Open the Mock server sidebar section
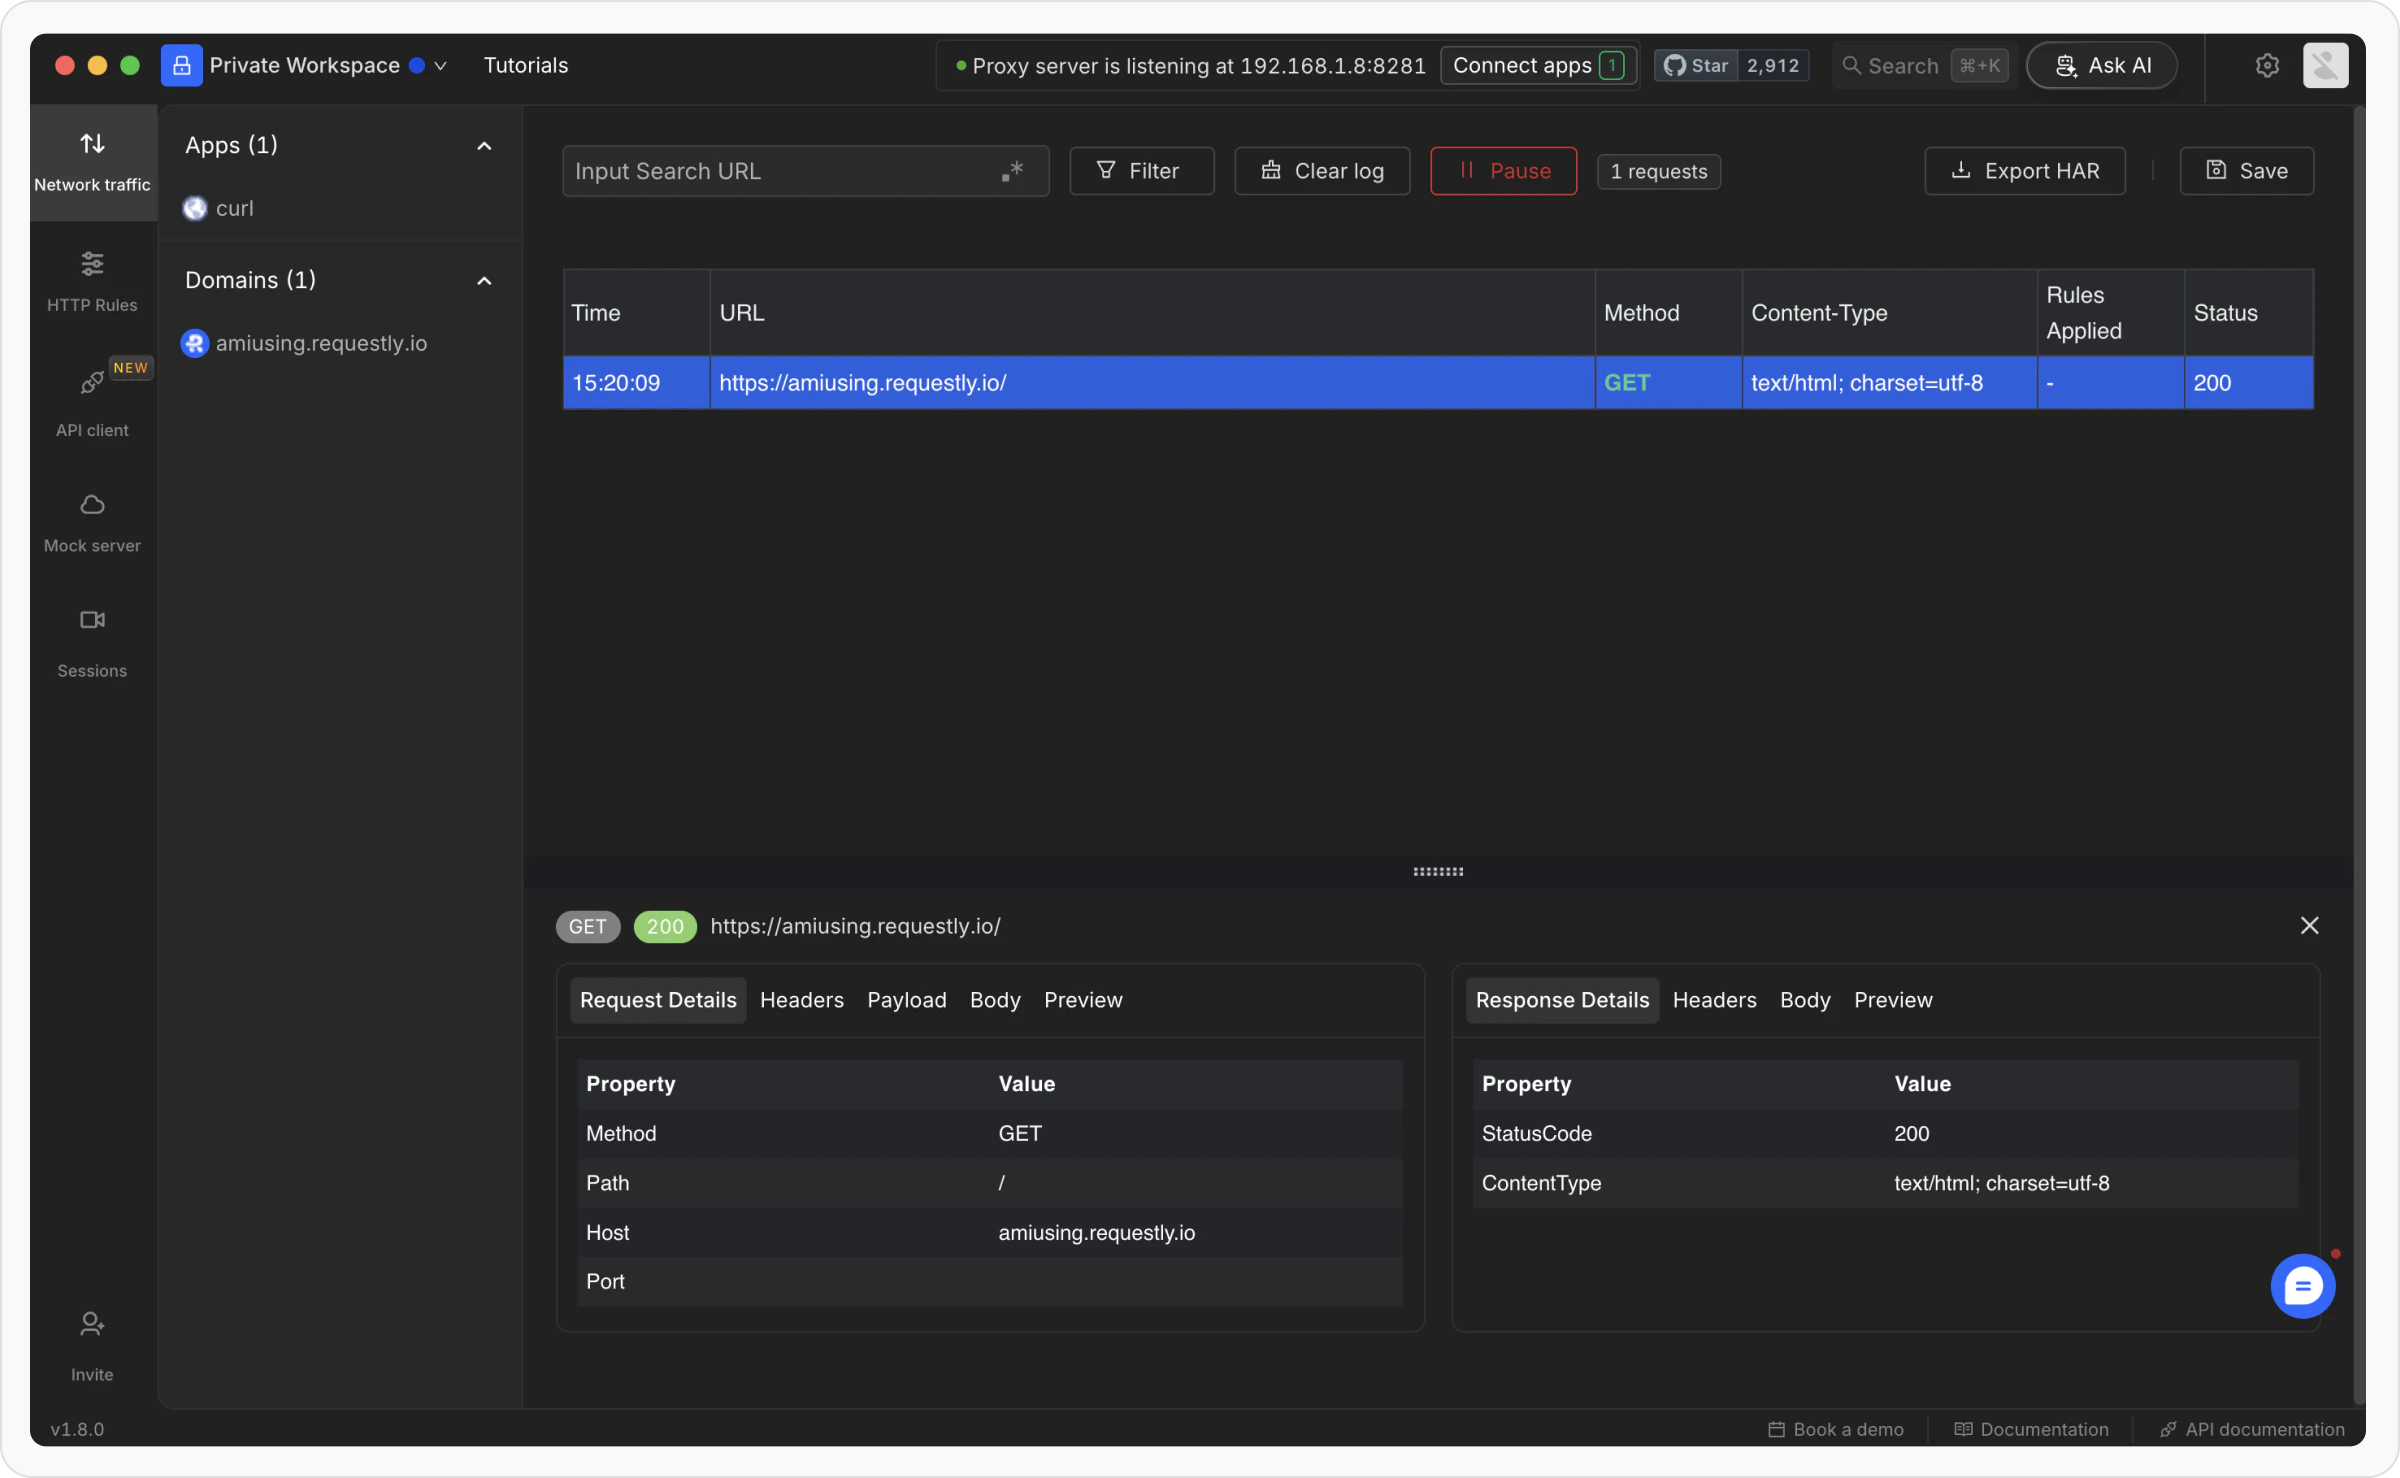 [92, 522]
